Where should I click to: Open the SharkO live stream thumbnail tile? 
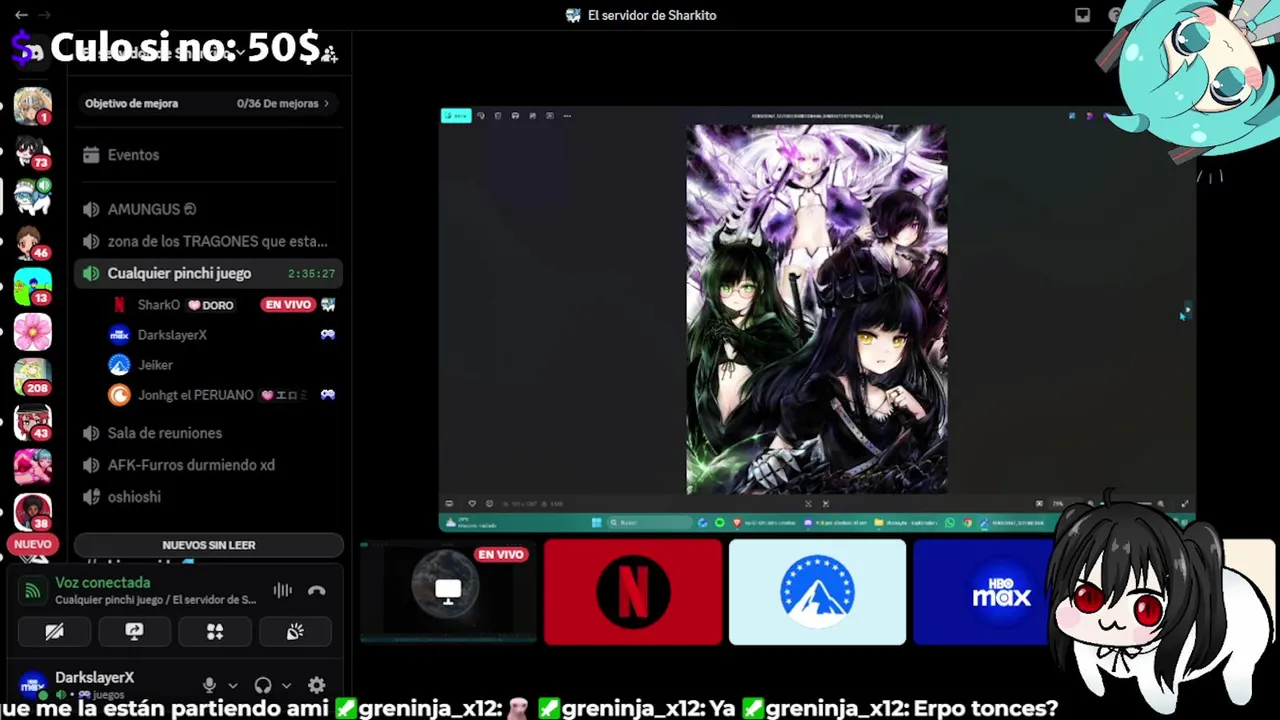pos(448,592)
